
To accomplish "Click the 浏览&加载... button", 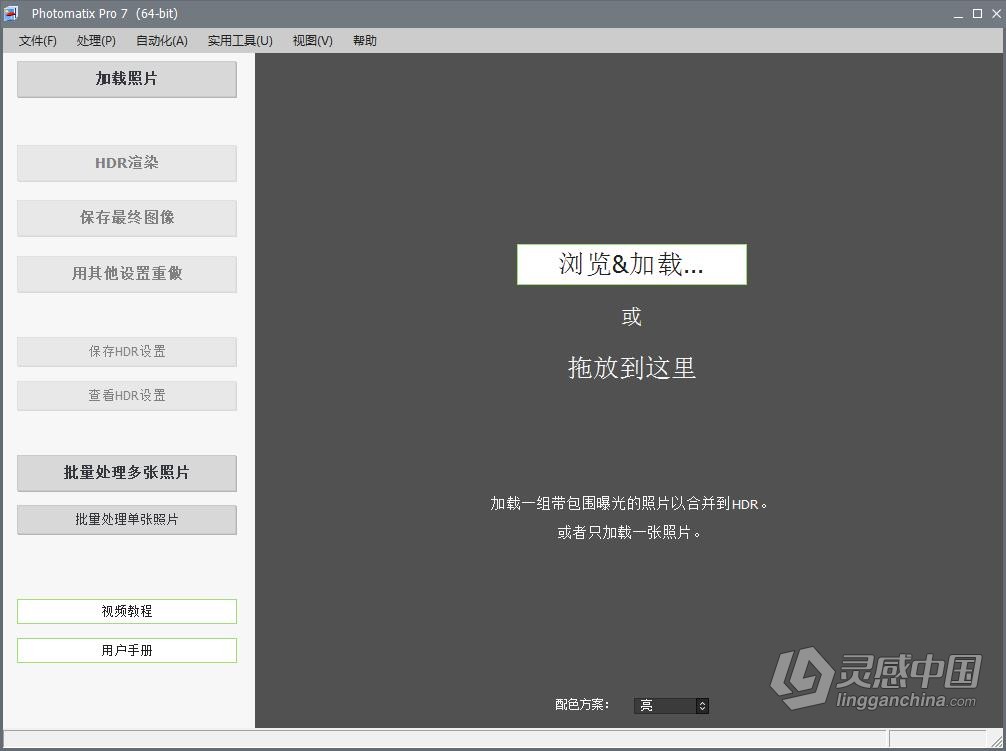I will 632,264.
